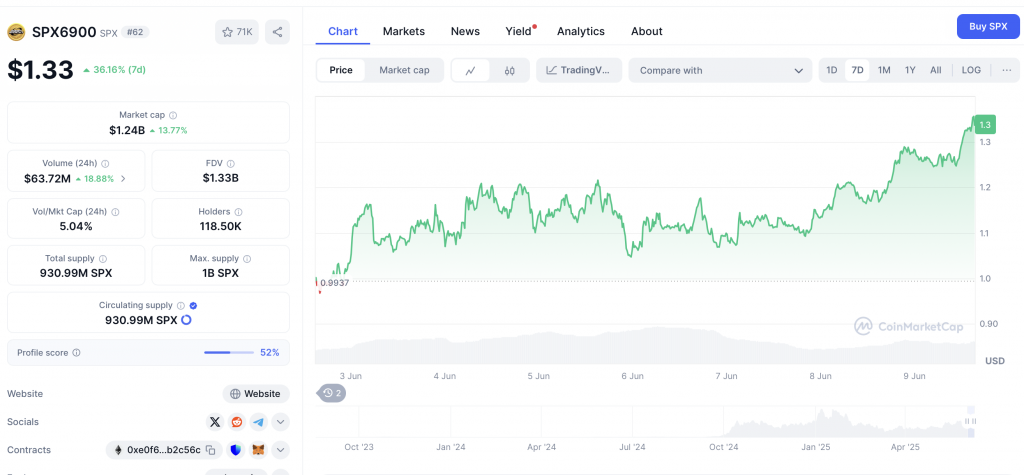Open the About tab
Image resolution: width=1024 pixels, height=475 pixels.
pos(647,31)
